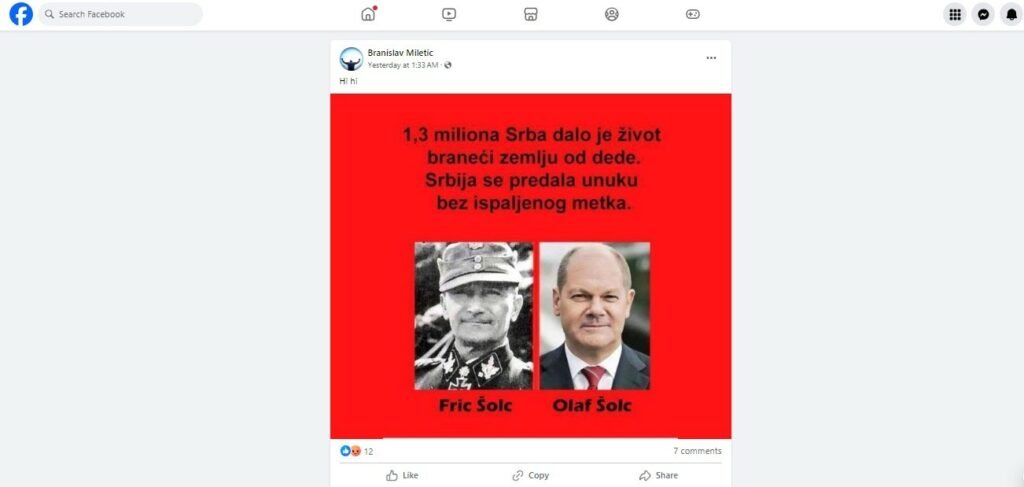Screen dimensions: 1024x487
Task: Click the Search Facebook field
Action: [x=120, y=14]
